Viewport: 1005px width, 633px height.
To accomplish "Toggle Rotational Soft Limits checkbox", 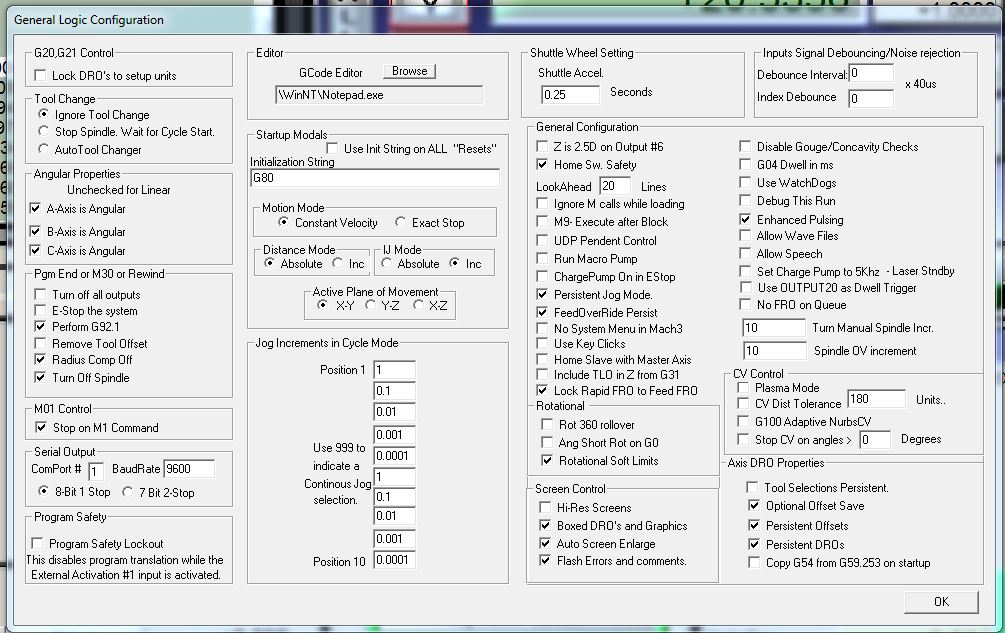I will (x=547, y=460).
